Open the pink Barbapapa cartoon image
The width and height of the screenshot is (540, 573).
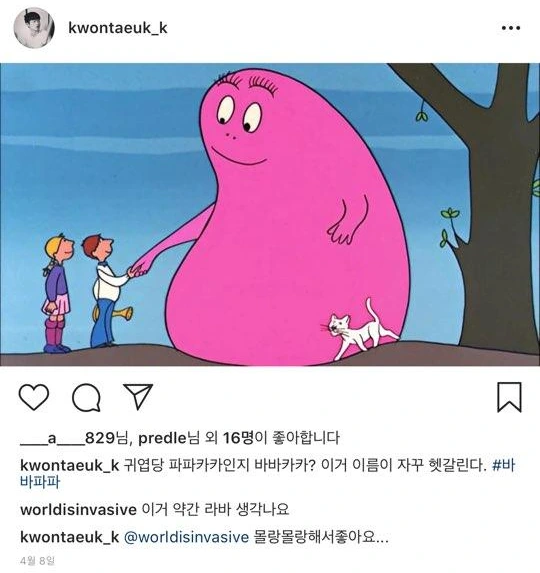(270, 215)
